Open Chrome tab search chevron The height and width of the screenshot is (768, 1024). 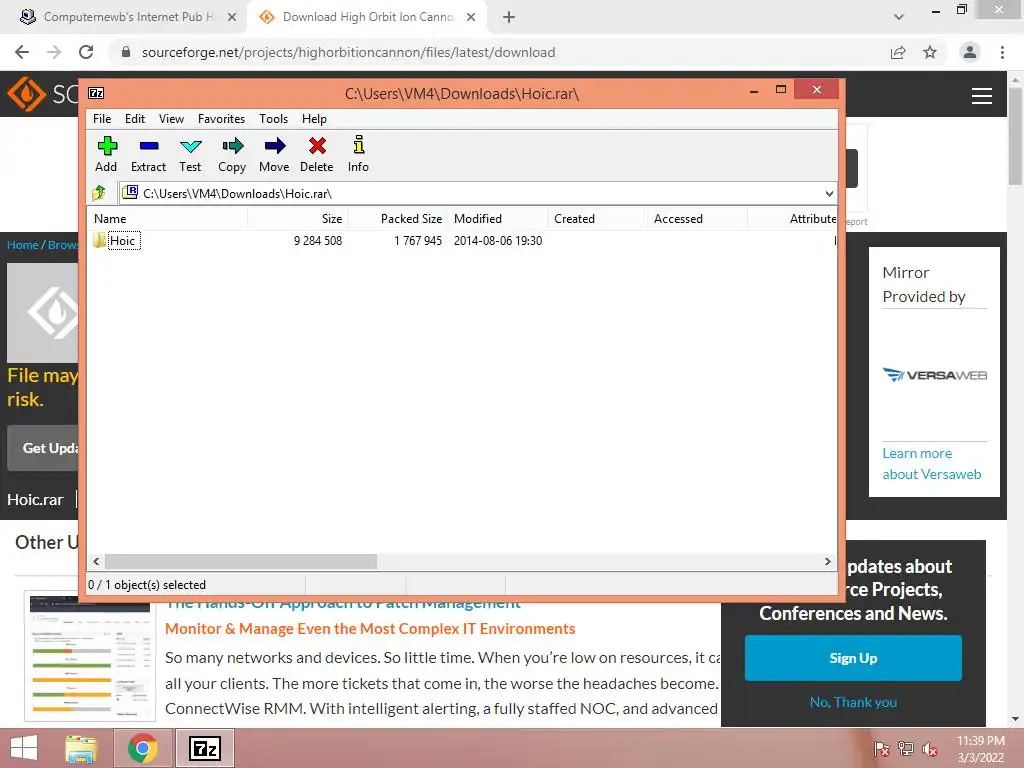click(899, 17)
